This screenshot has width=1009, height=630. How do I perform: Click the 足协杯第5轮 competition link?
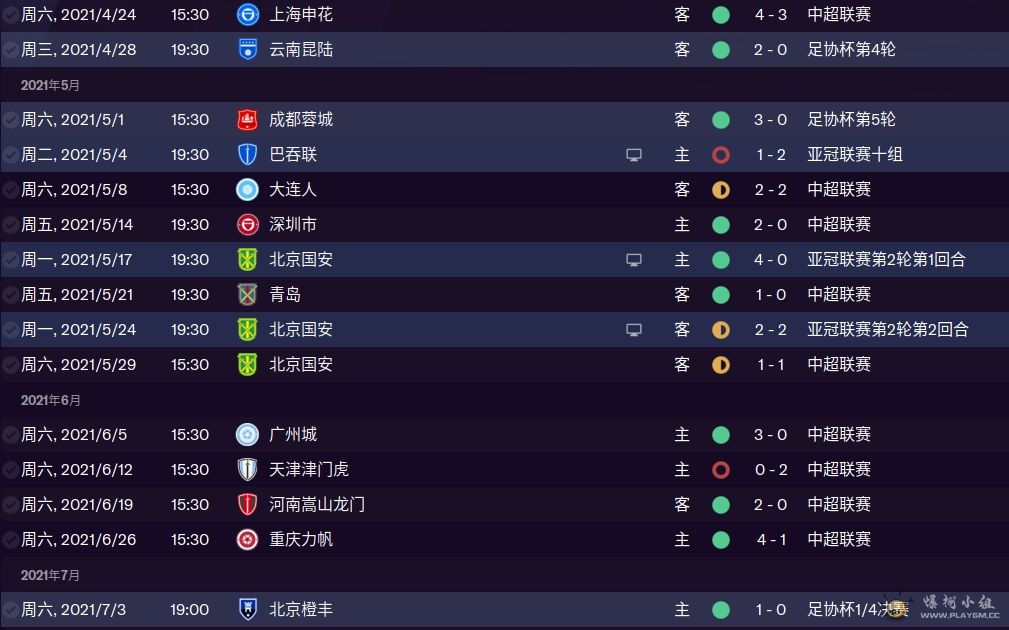coord(851,119)
